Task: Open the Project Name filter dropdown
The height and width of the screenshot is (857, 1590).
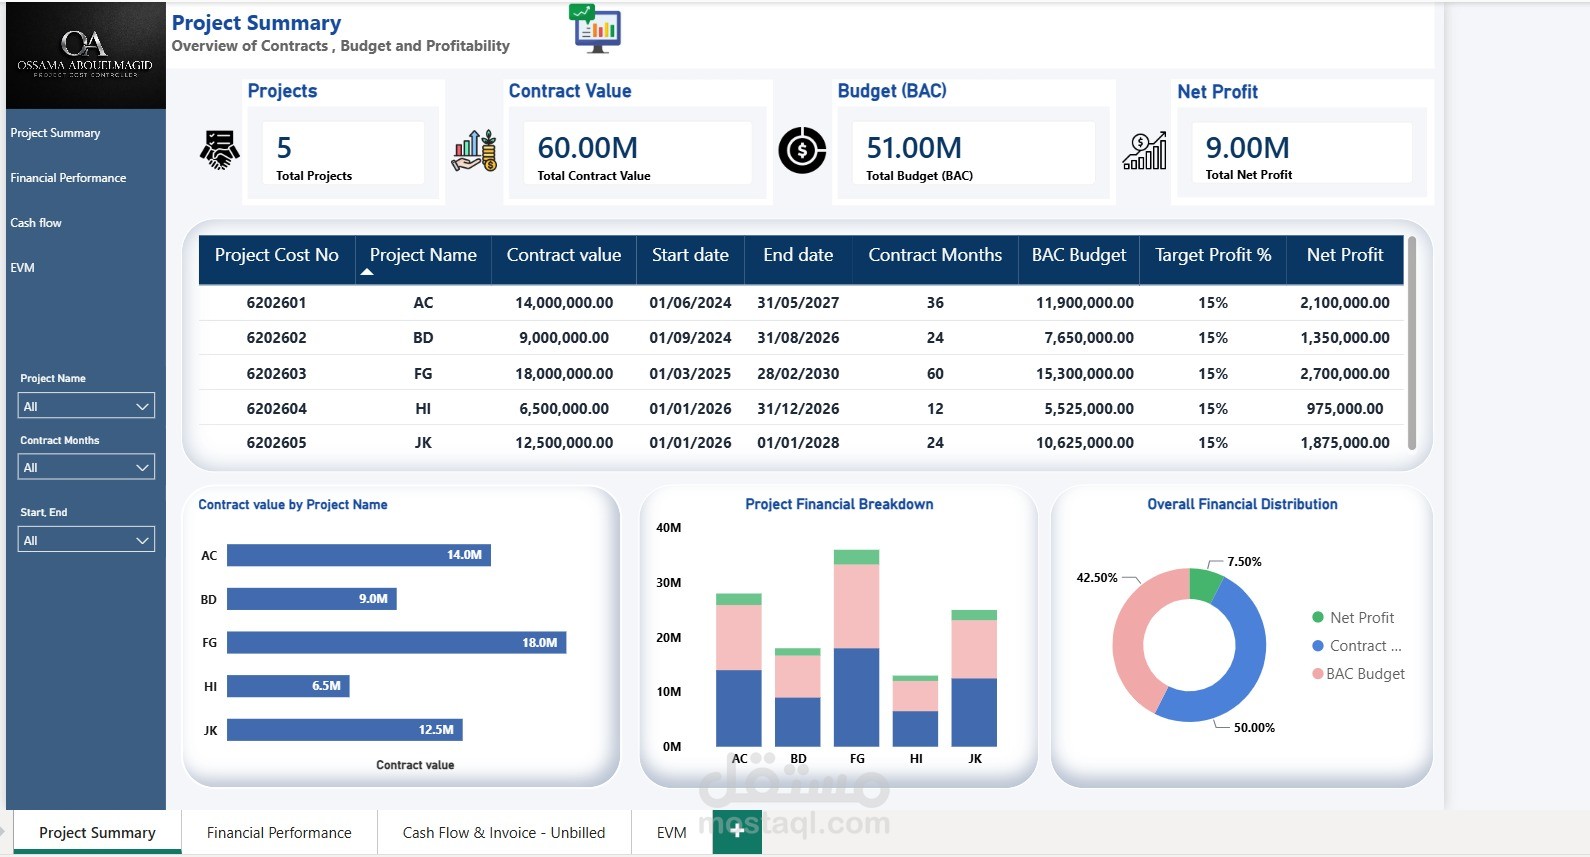Action: 87,406
